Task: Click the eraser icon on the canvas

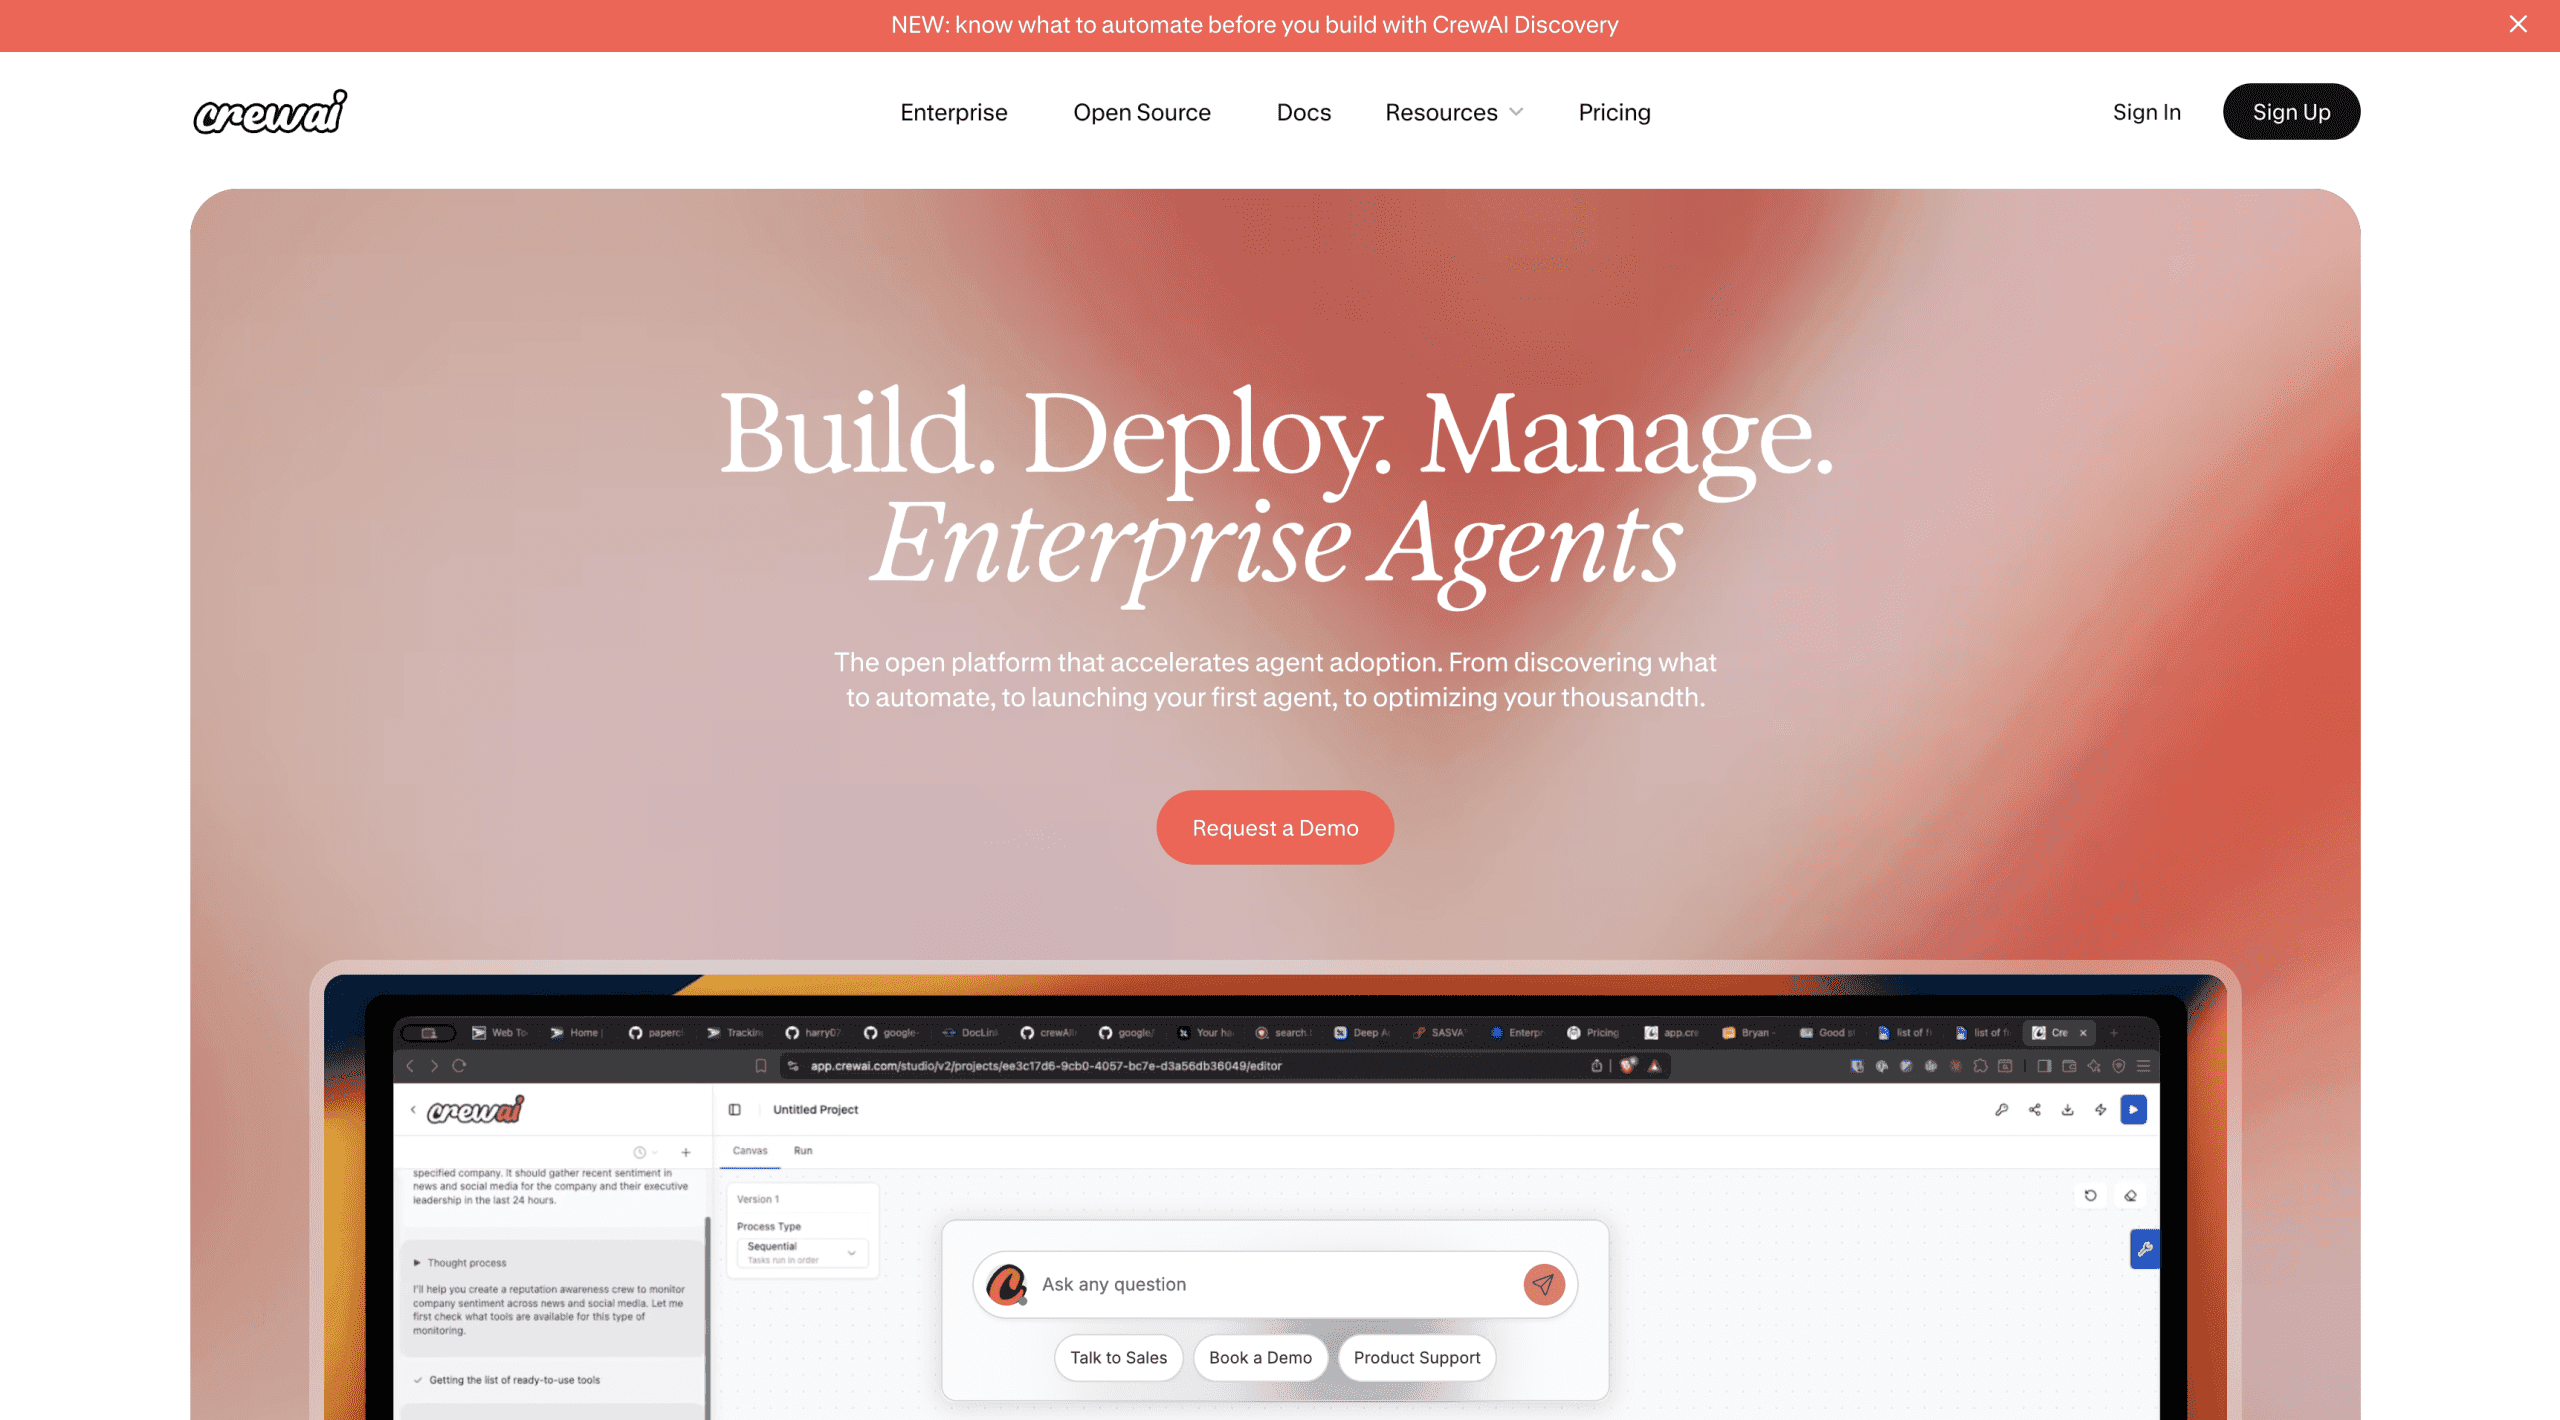Action: click(2131, 1196)
